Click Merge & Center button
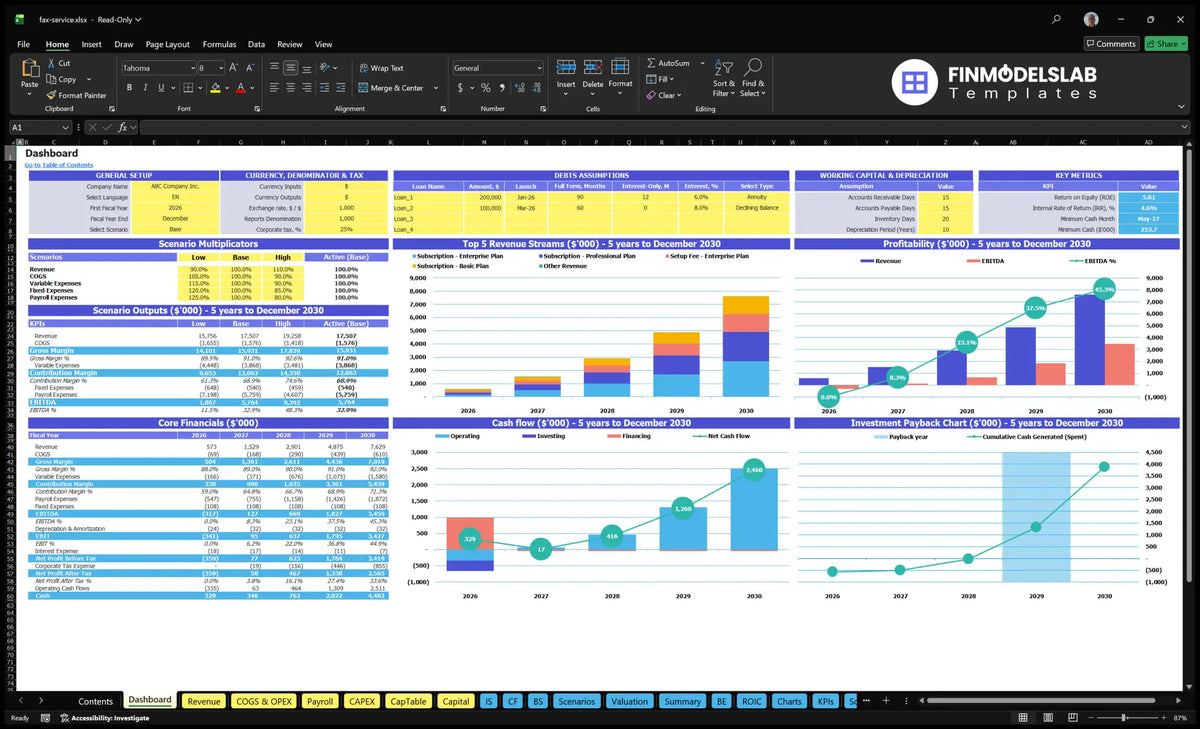 coord(390,88)
